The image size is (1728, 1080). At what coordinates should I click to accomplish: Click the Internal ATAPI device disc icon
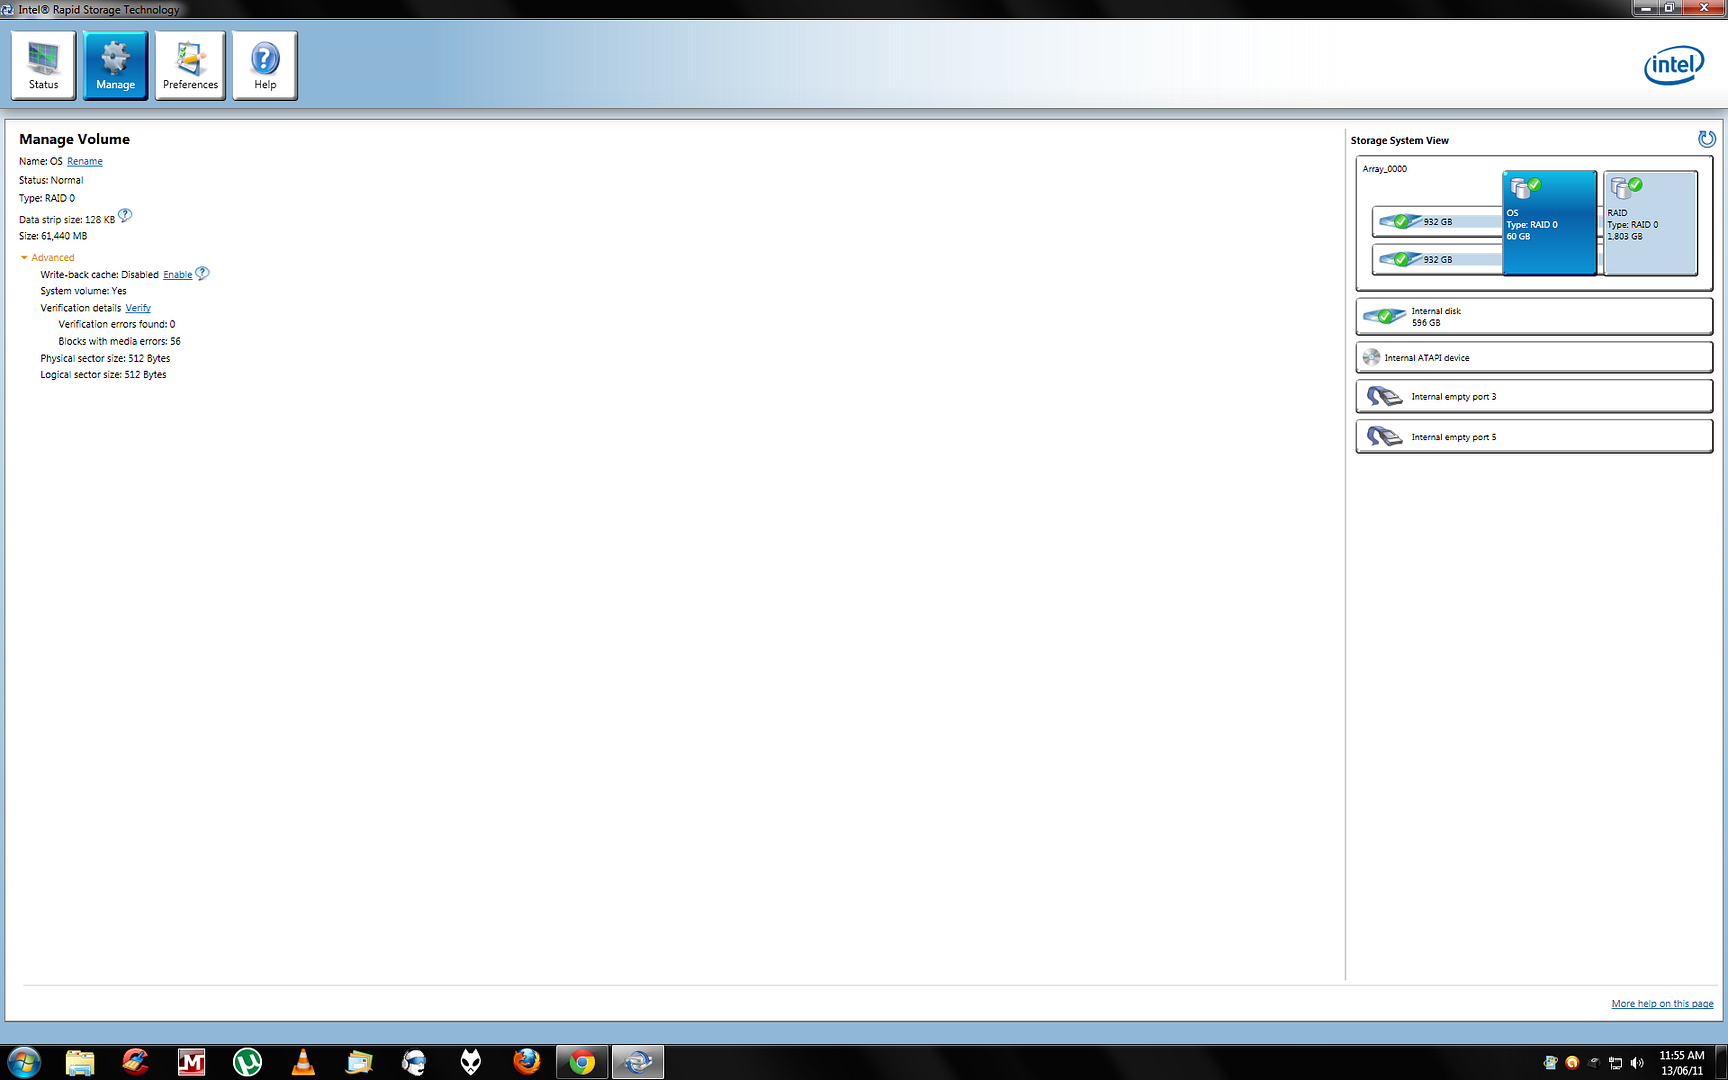1371,357
